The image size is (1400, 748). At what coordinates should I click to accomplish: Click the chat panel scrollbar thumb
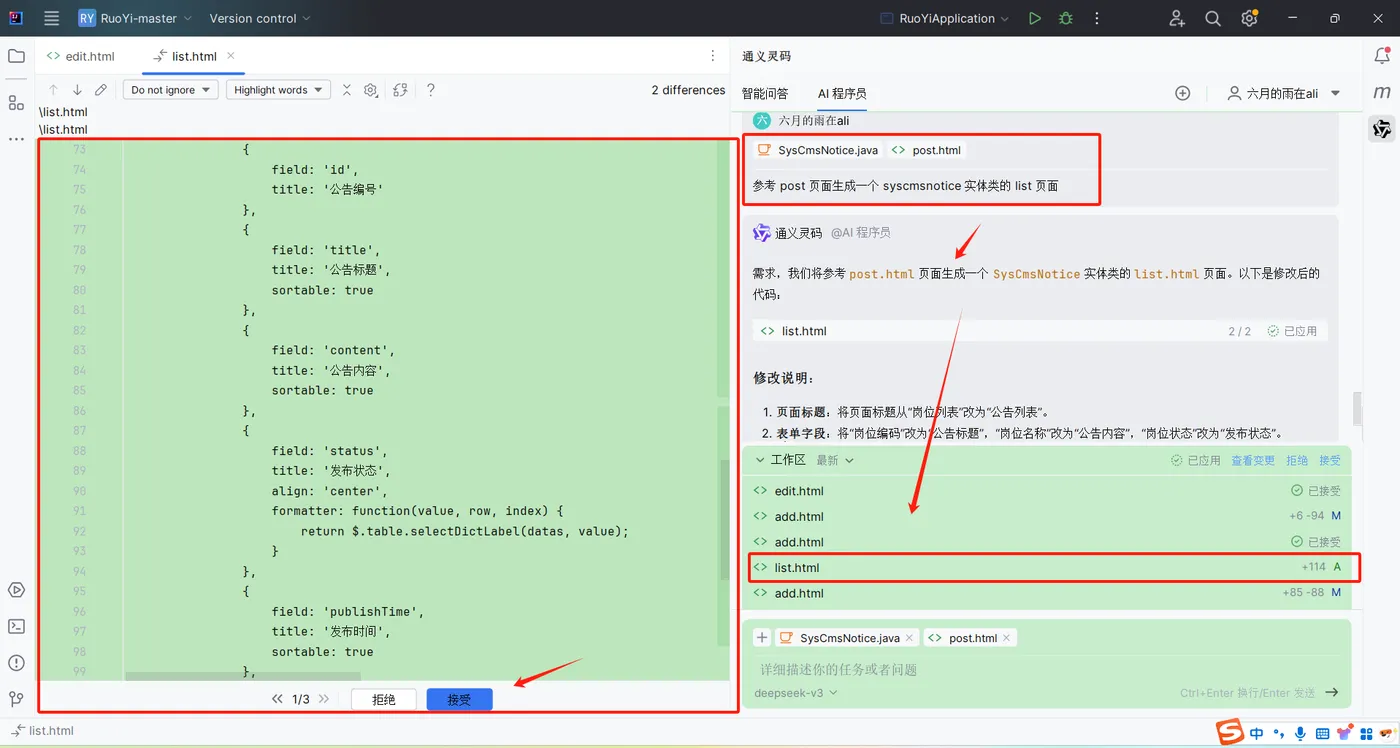(1357, 408)
